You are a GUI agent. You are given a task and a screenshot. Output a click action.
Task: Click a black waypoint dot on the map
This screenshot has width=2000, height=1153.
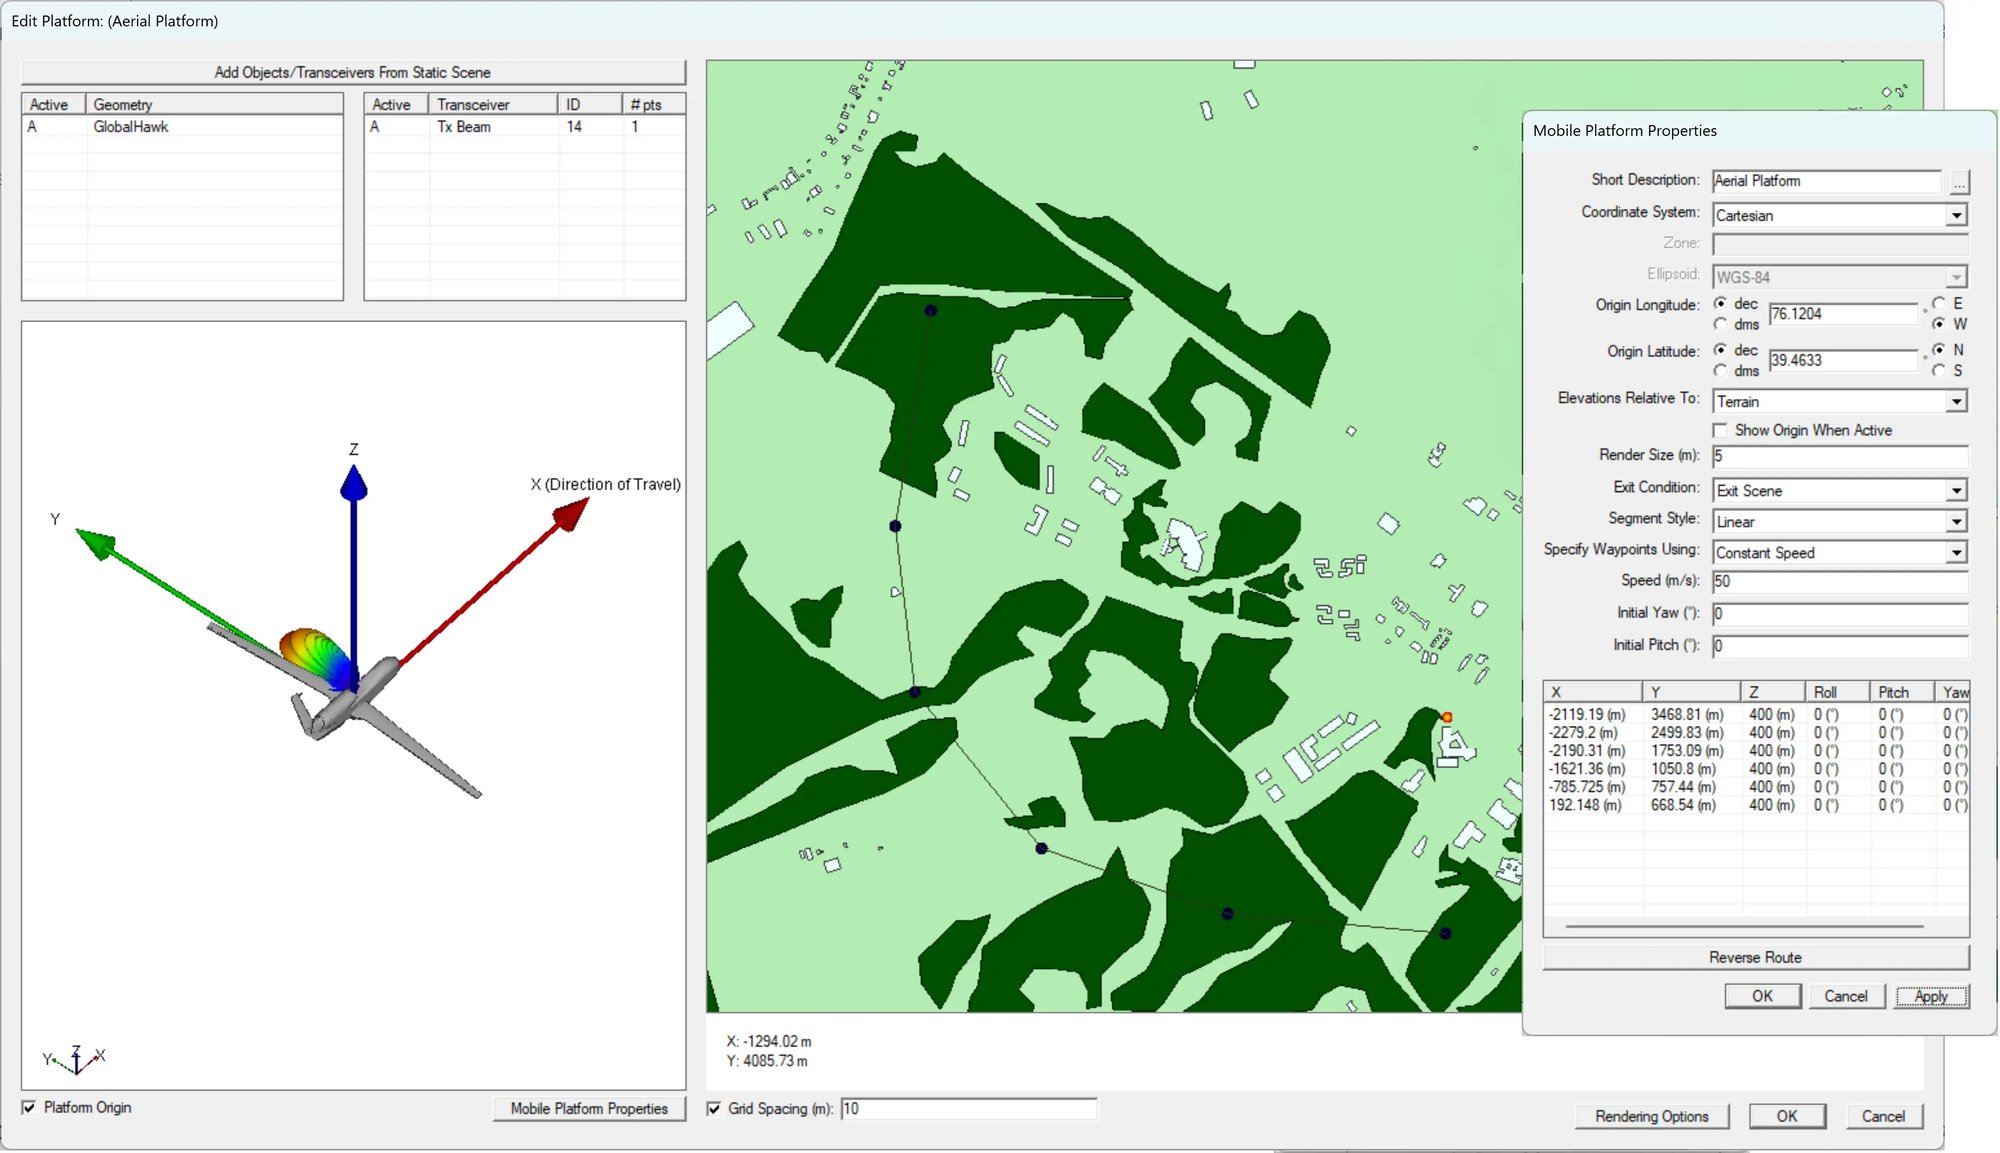(x=930, y=311)
